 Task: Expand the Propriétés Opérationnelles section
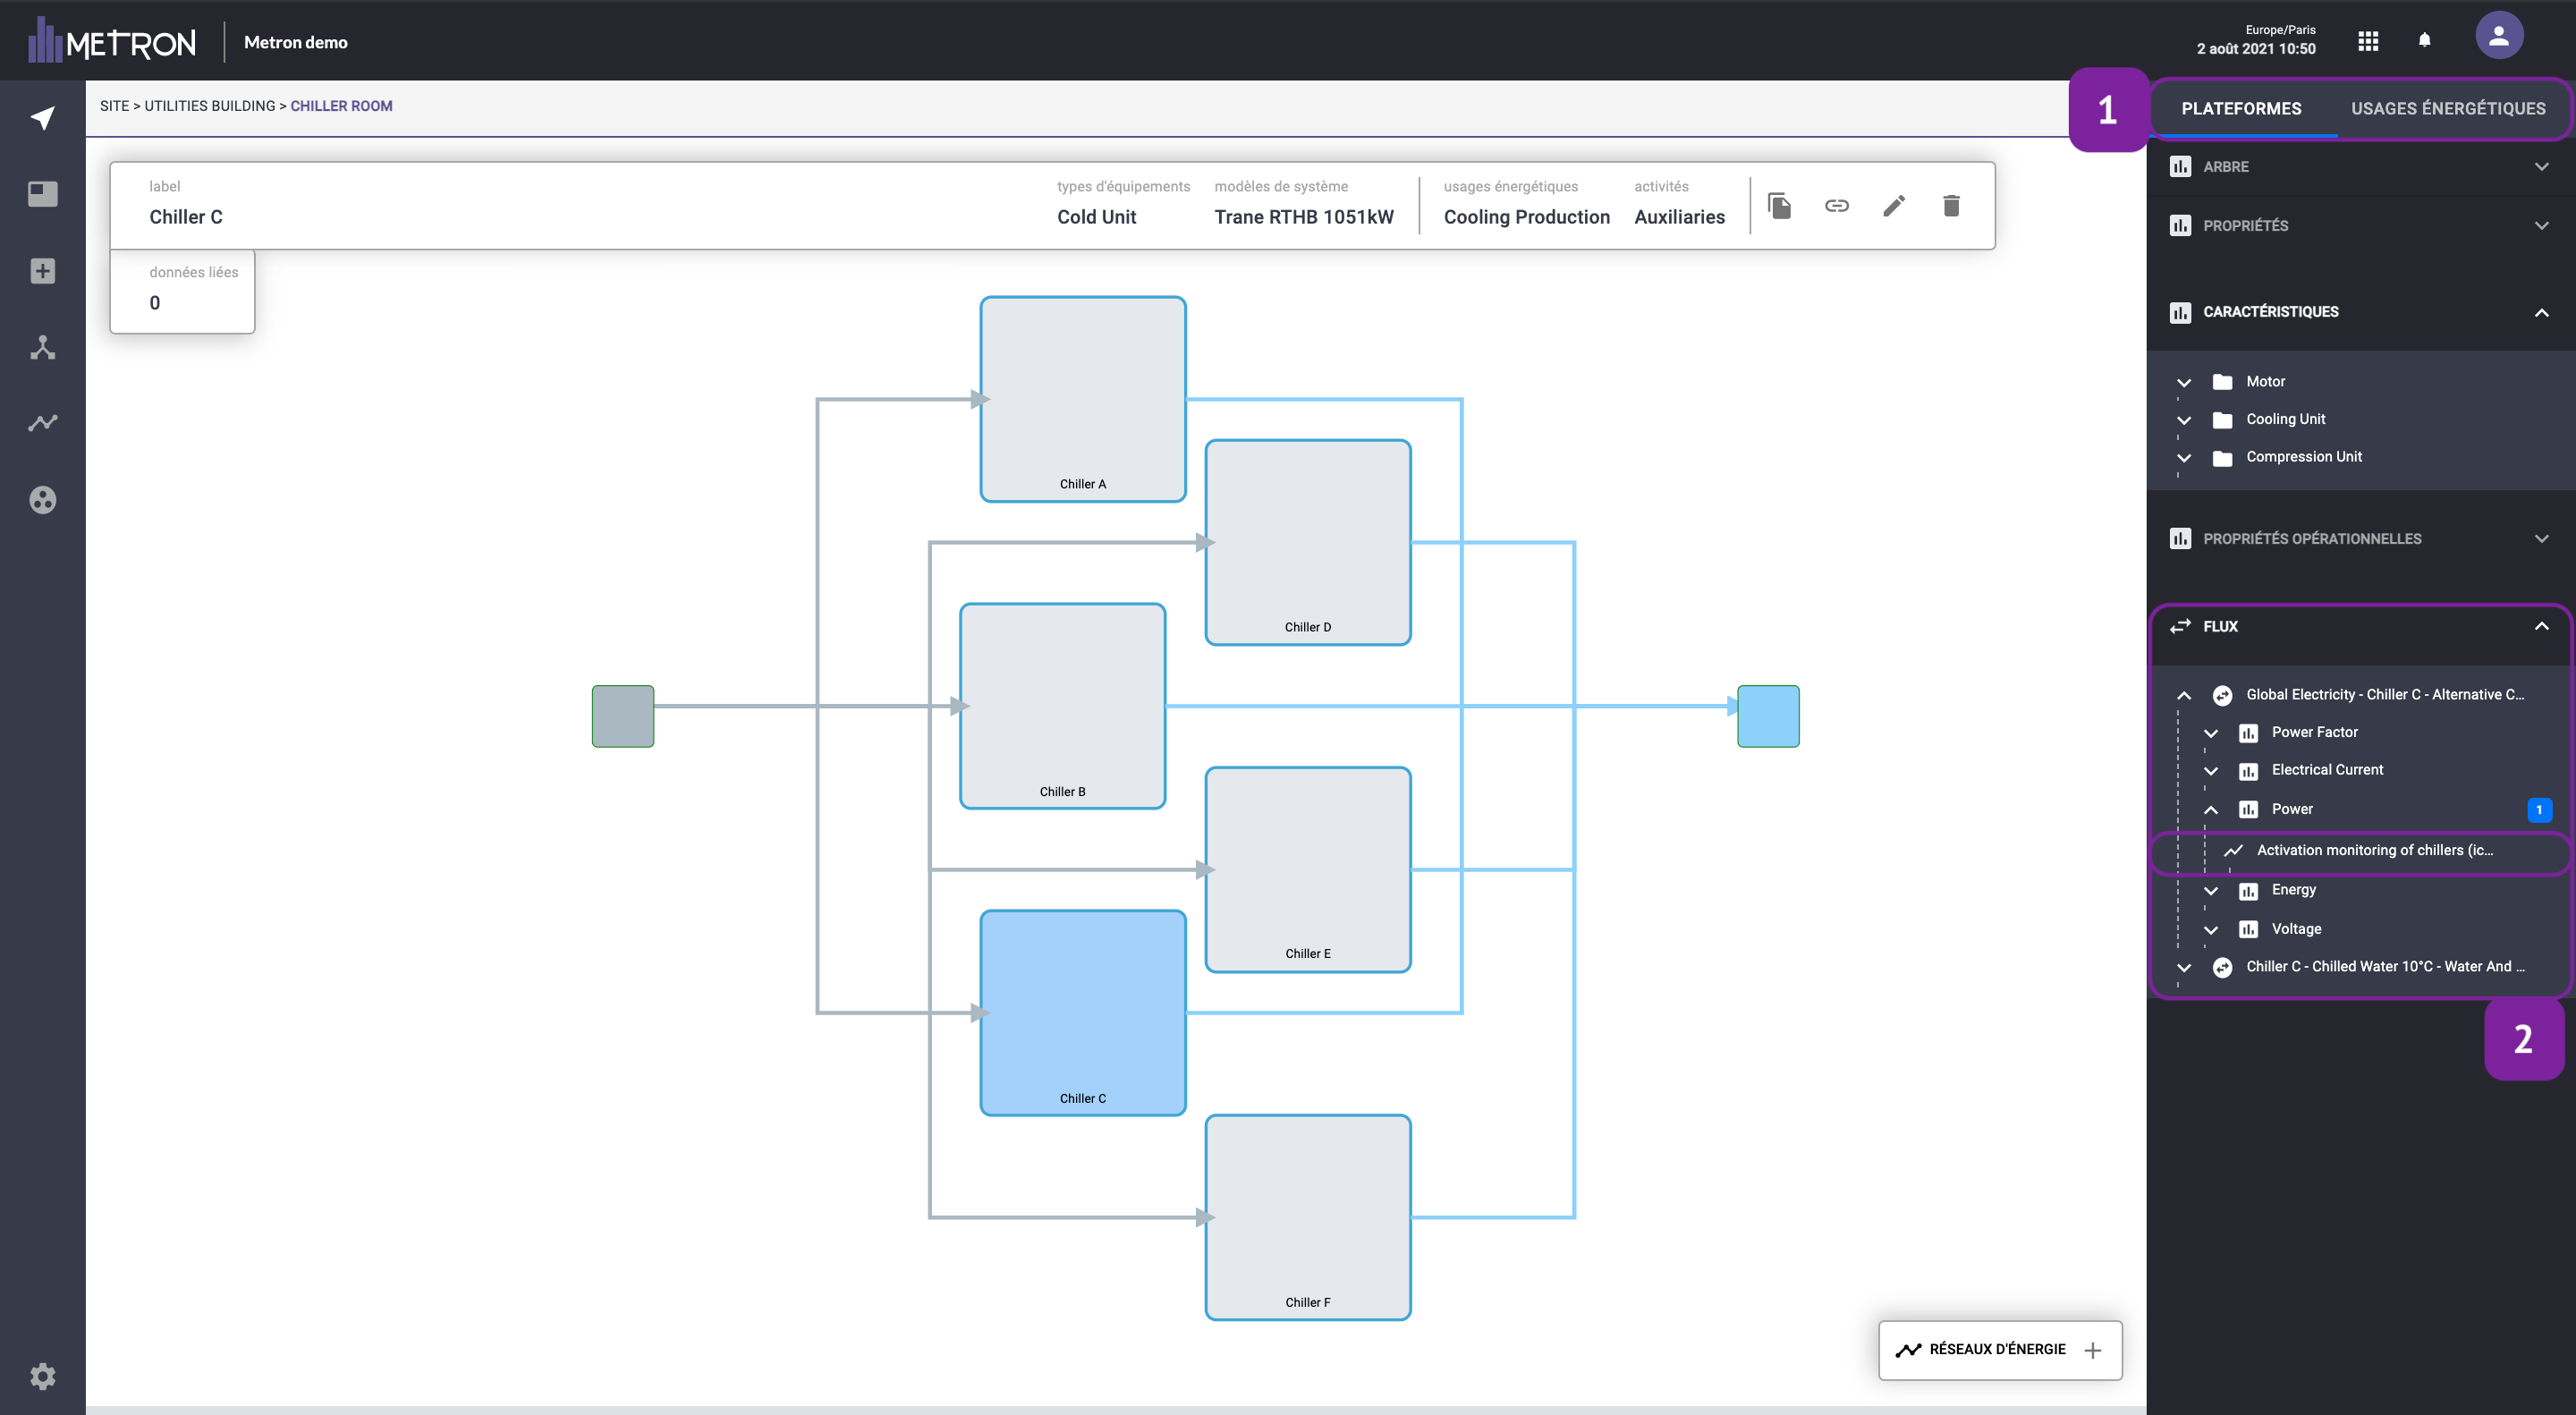[x=2541, y=539]
